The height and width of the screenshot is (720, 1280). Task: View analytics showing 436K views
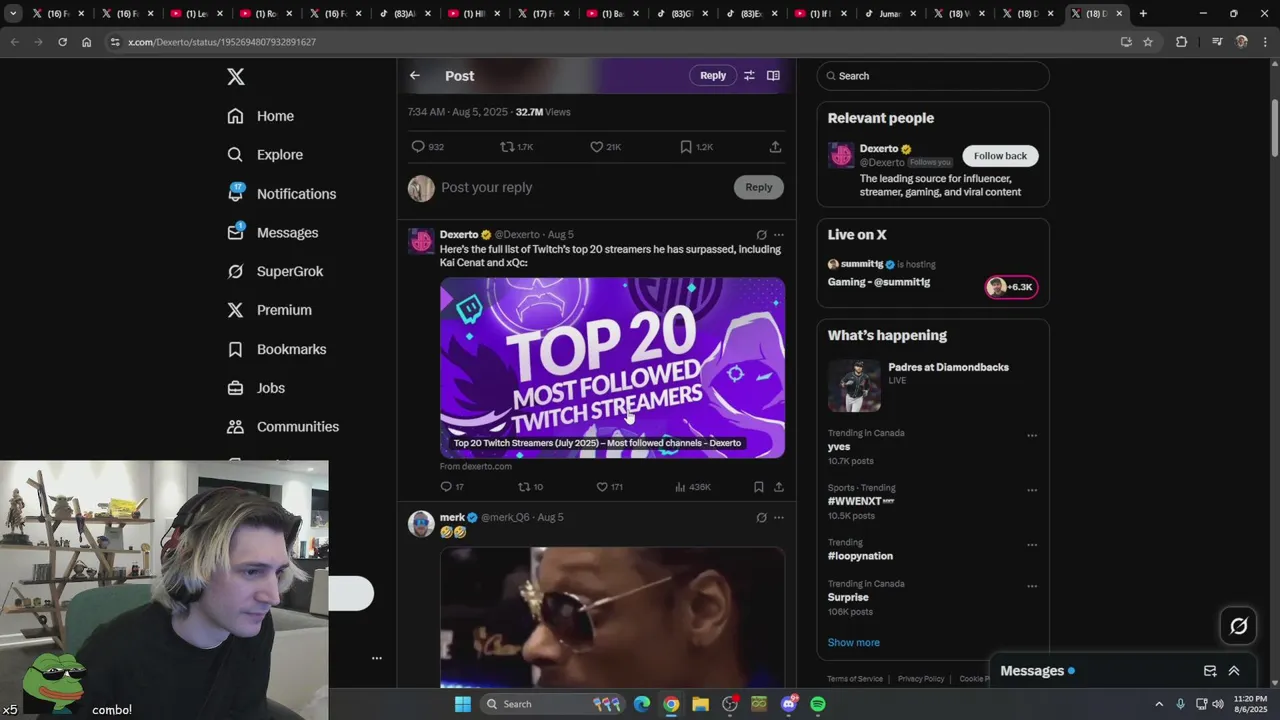coord(692,487)
